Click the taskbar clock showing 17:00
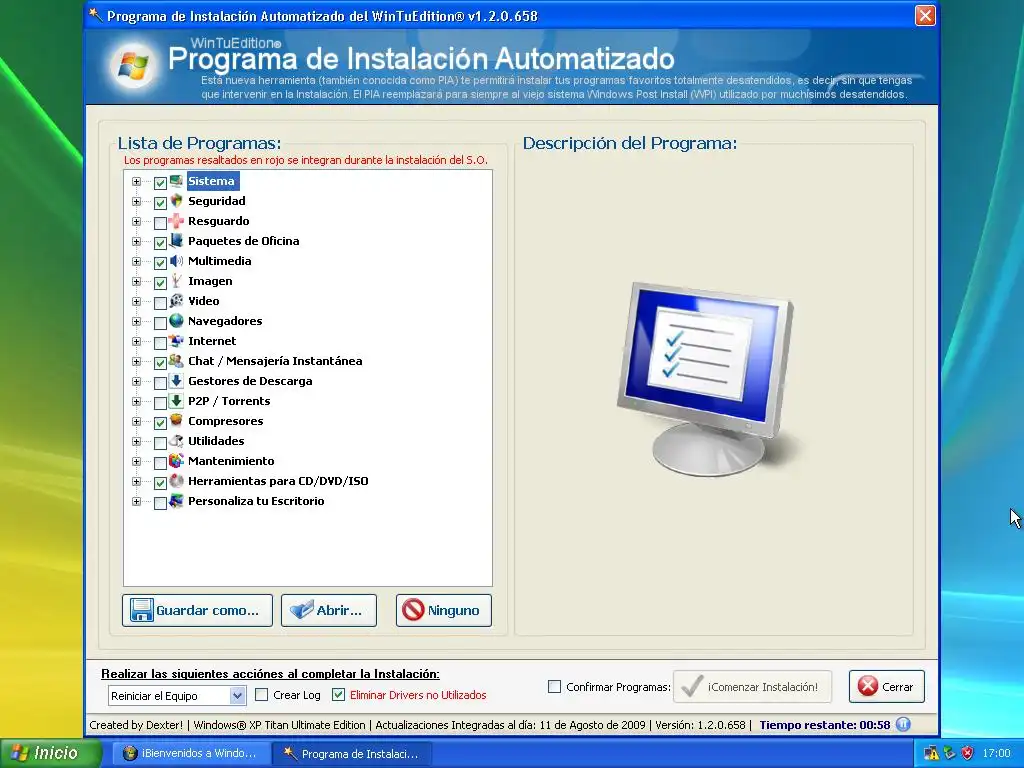This screenshot has height=768, width=1024. pos(996,753)
